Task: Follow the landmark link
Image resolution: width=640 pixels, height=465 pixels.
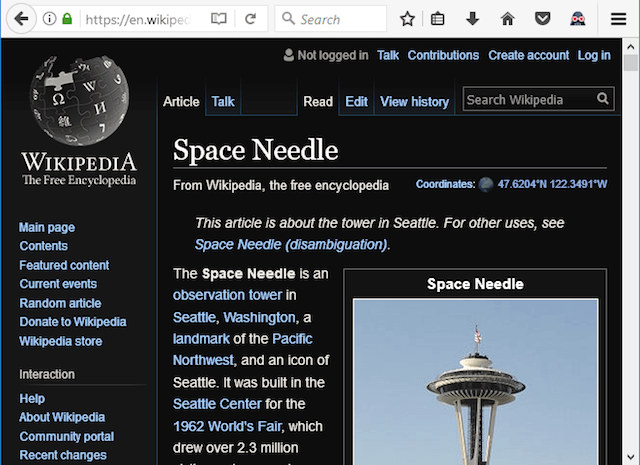Action: [x=201, y=339]
